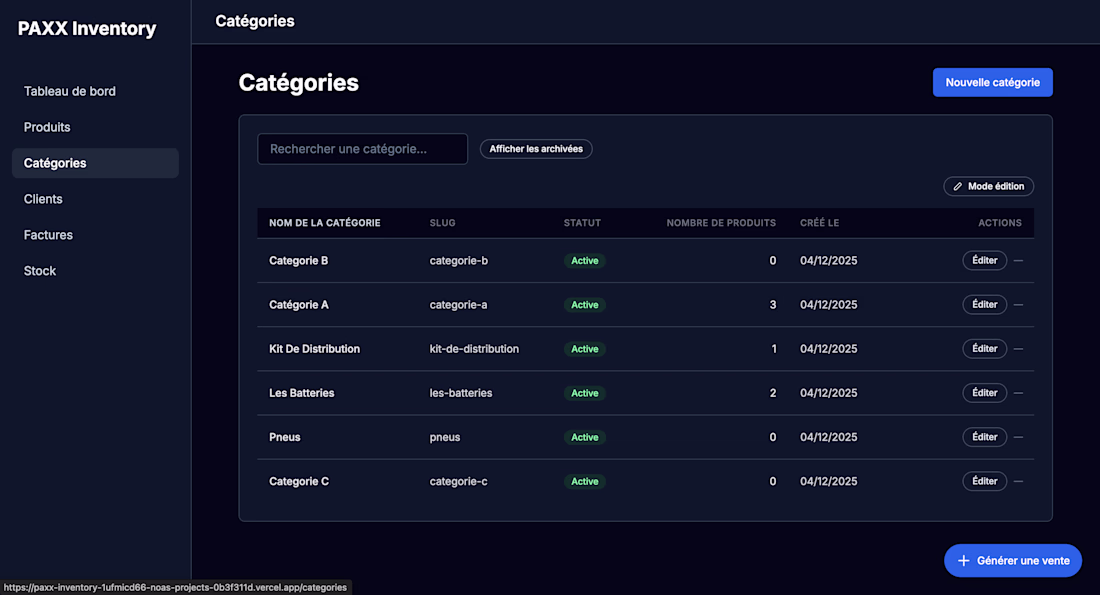
Task: Edit the Les Batteries category
Action: (984, 393)
